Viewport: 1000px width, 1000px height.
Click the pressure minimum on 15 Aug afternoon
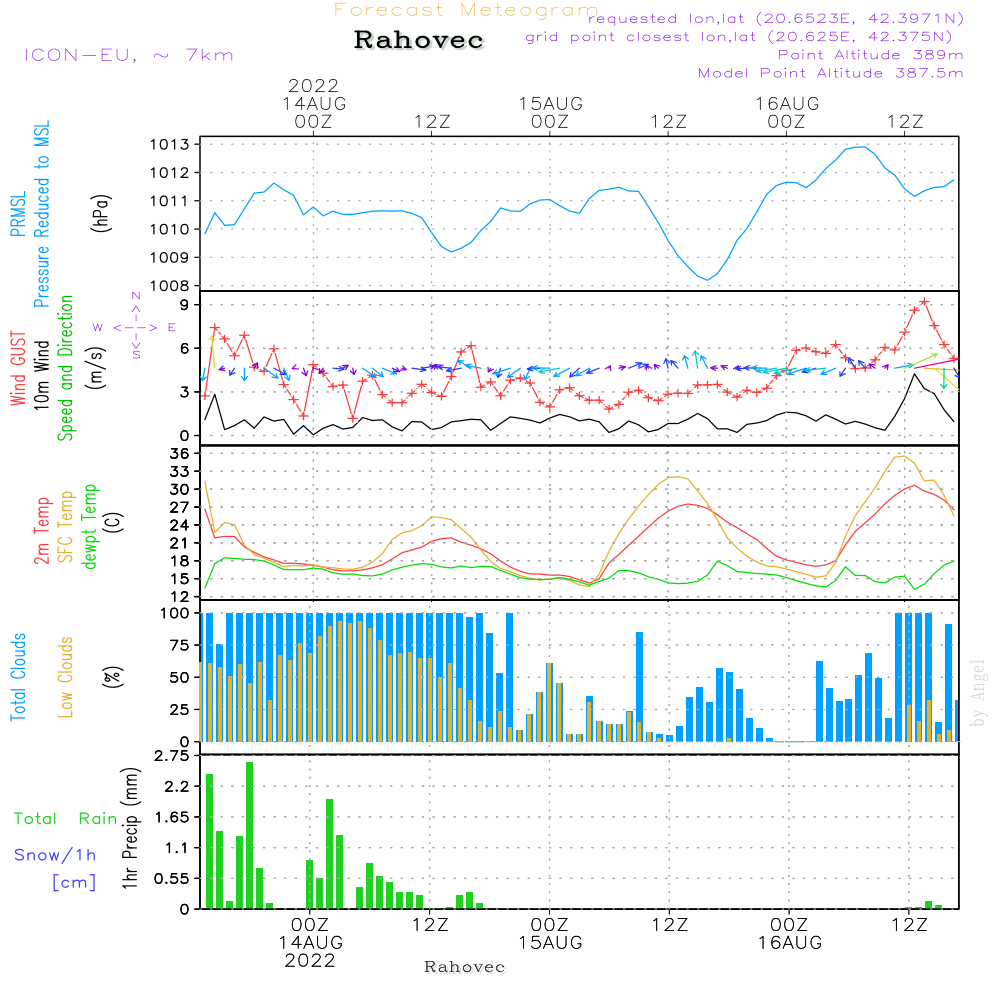pyautogui.click(x=707, y=279)
